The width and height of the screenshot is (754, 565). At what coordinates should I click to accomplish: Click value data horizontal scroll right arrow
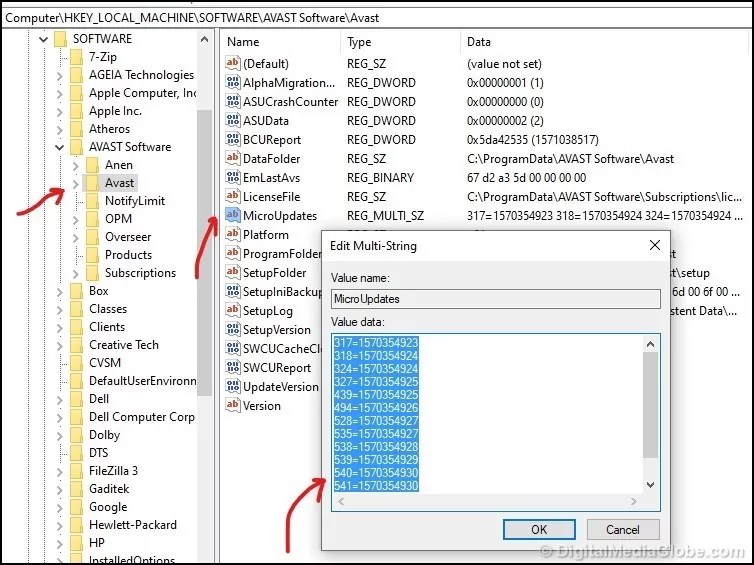coord(634,502)
